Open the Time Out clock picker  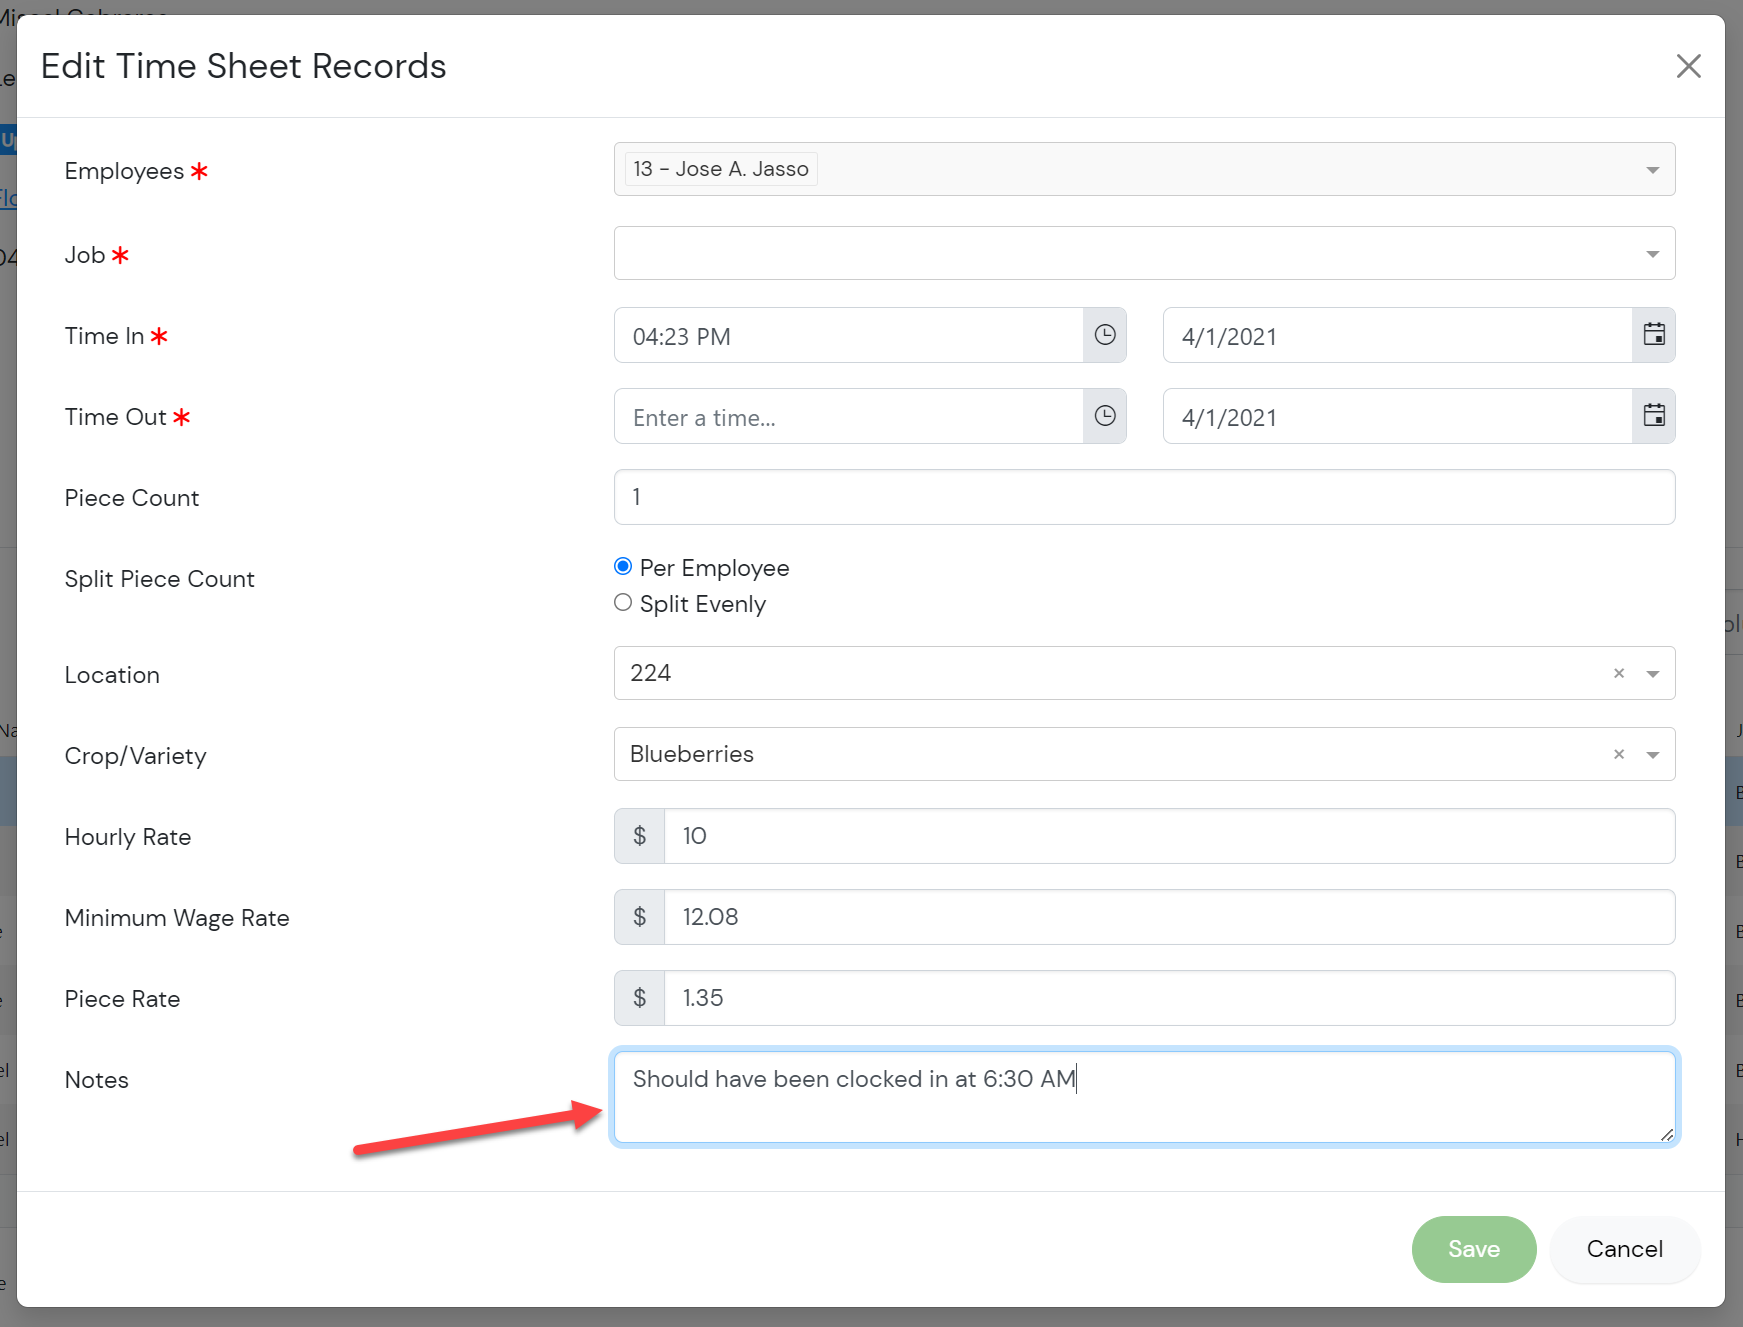(1104, 416)
